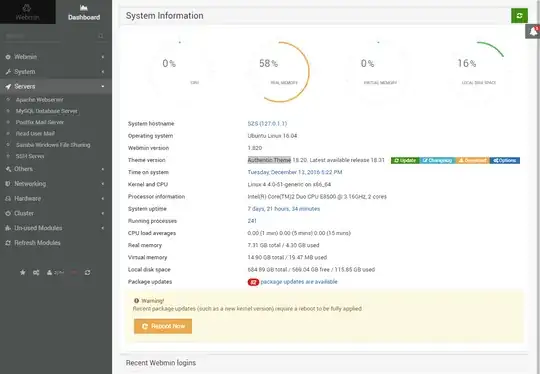Click the running processes count 241
This screenshot has width=540, height=374.
tap(252, 221)
